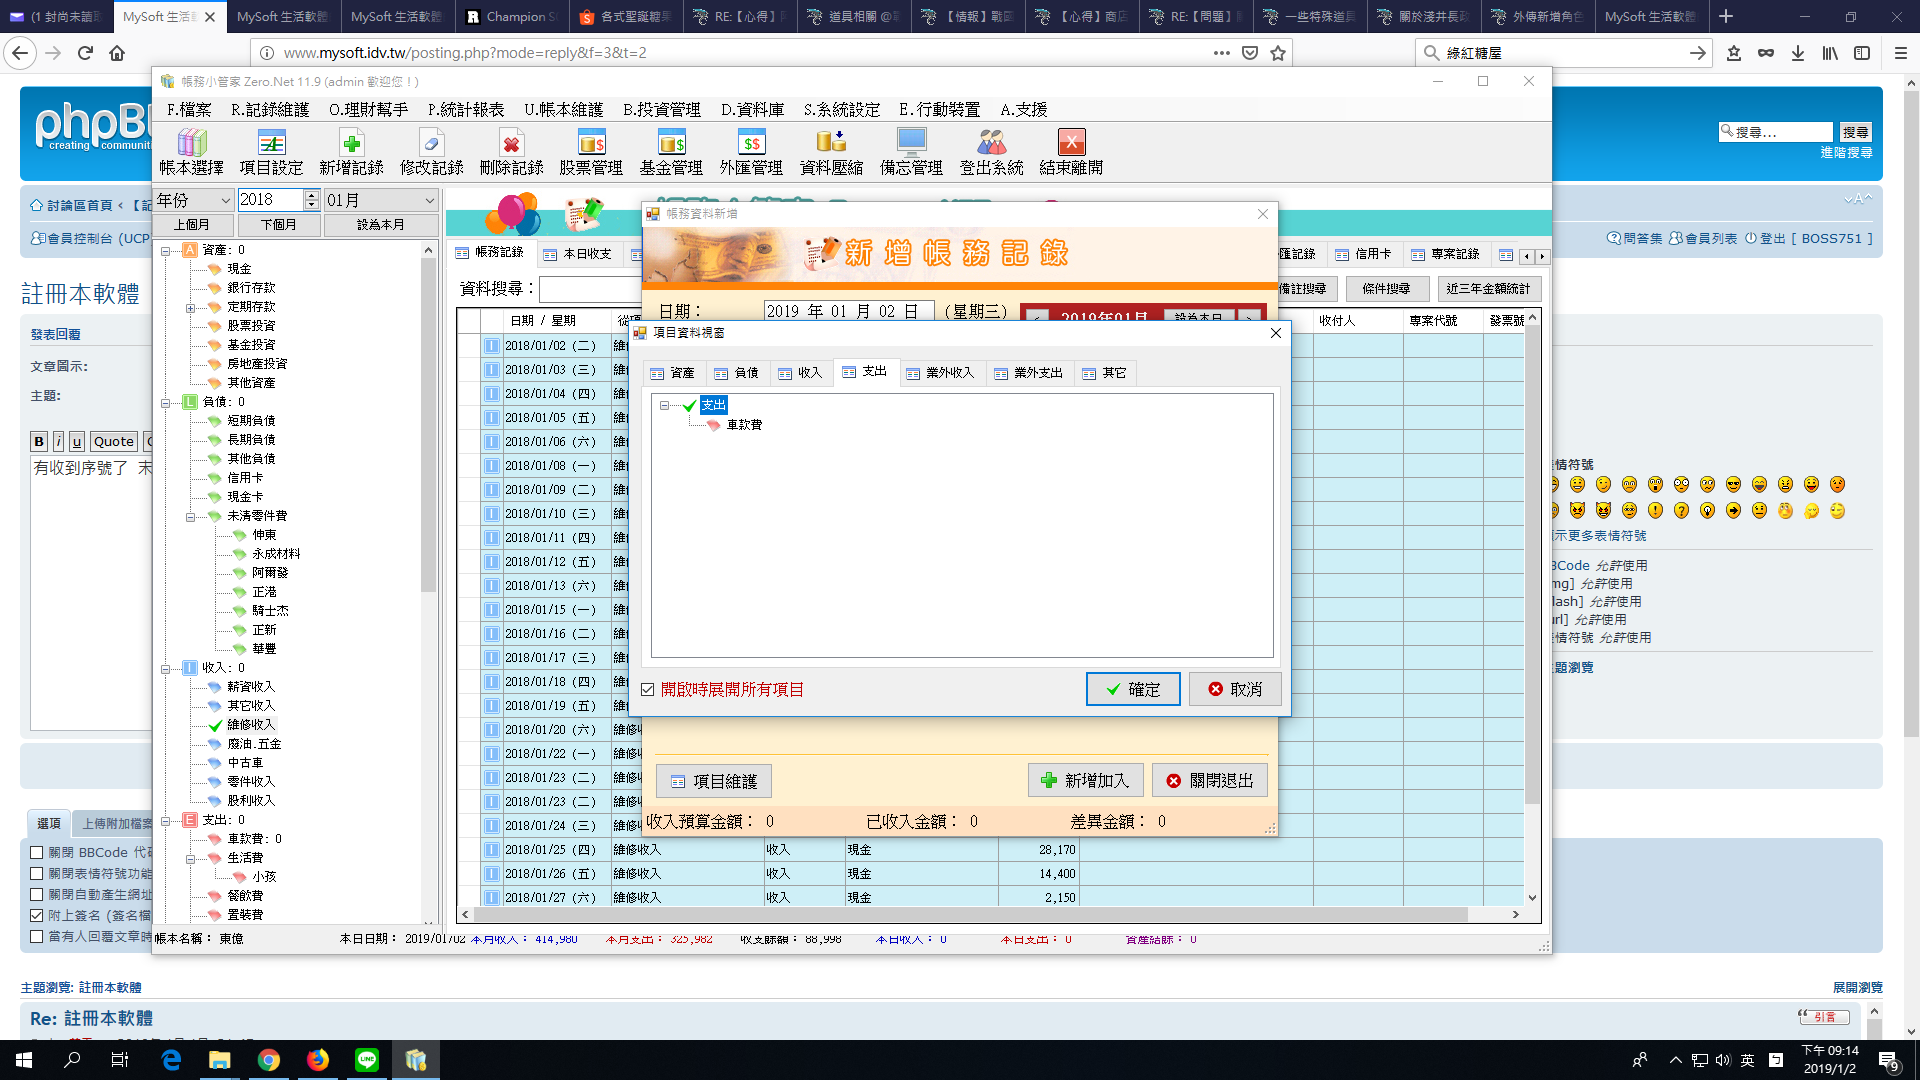Toggle 關閉自動產生網址 checkbox
This screenshot has height=1080, width=1920.
tap(37, 895)
